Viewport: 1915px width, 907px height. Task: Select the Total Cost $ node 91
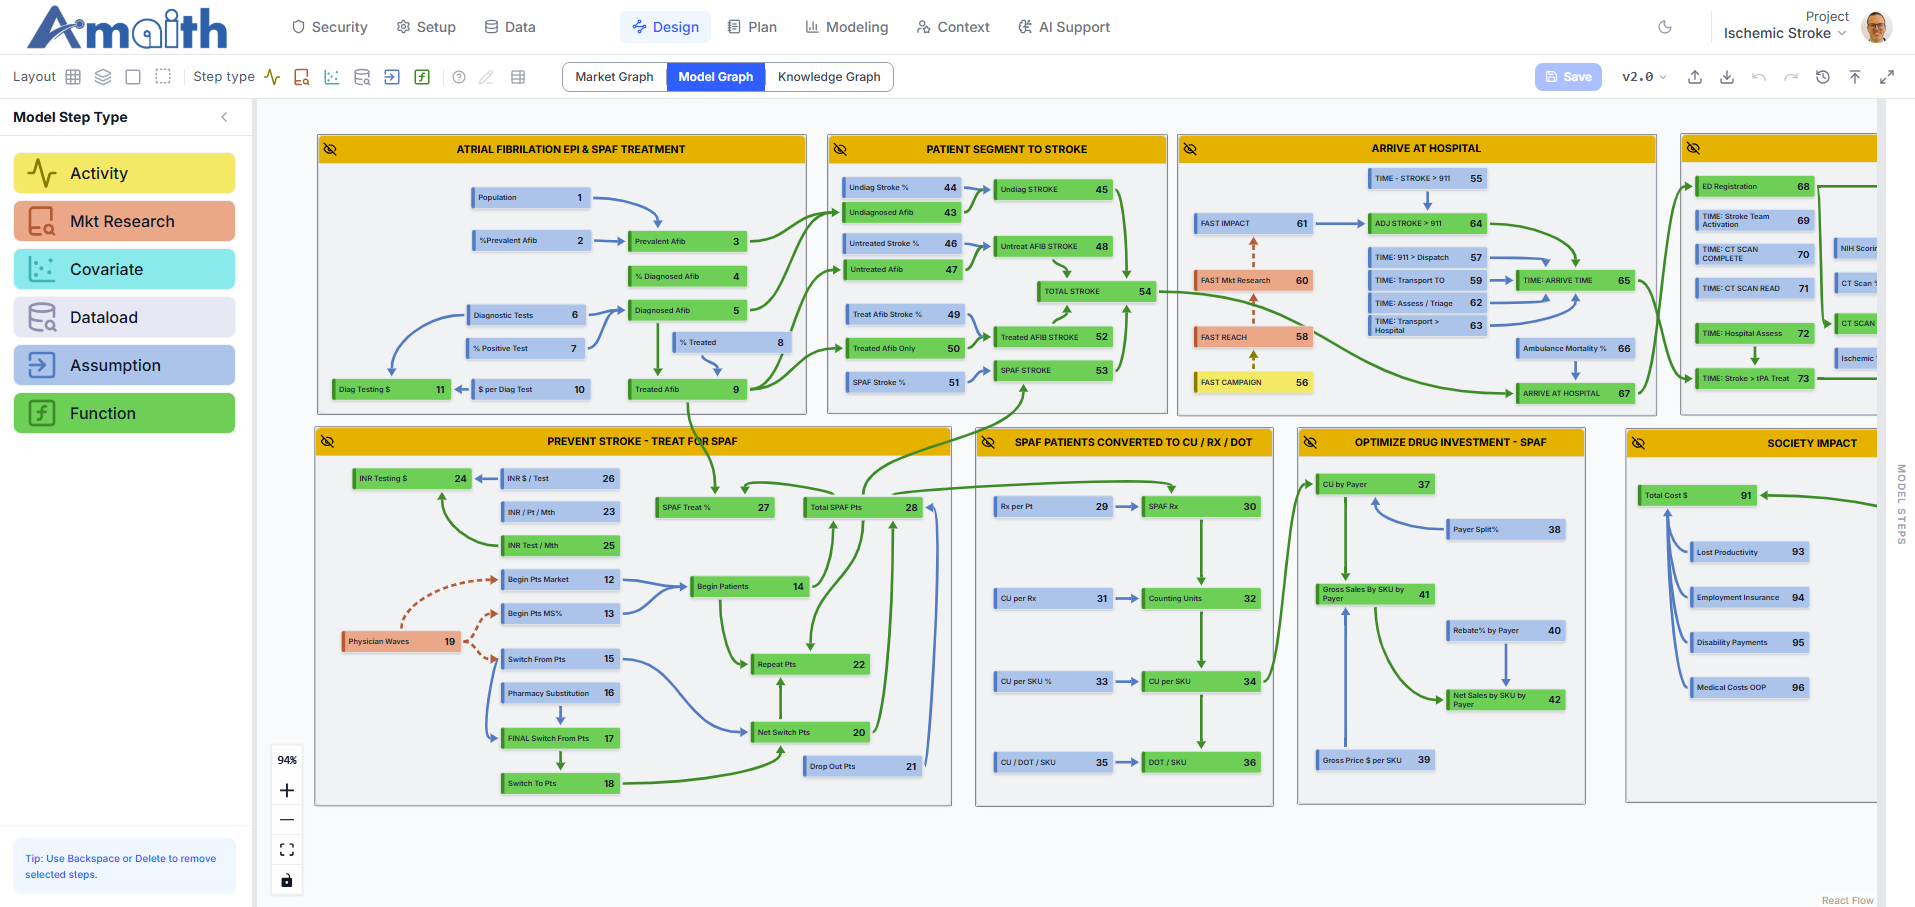[1698, 495]
